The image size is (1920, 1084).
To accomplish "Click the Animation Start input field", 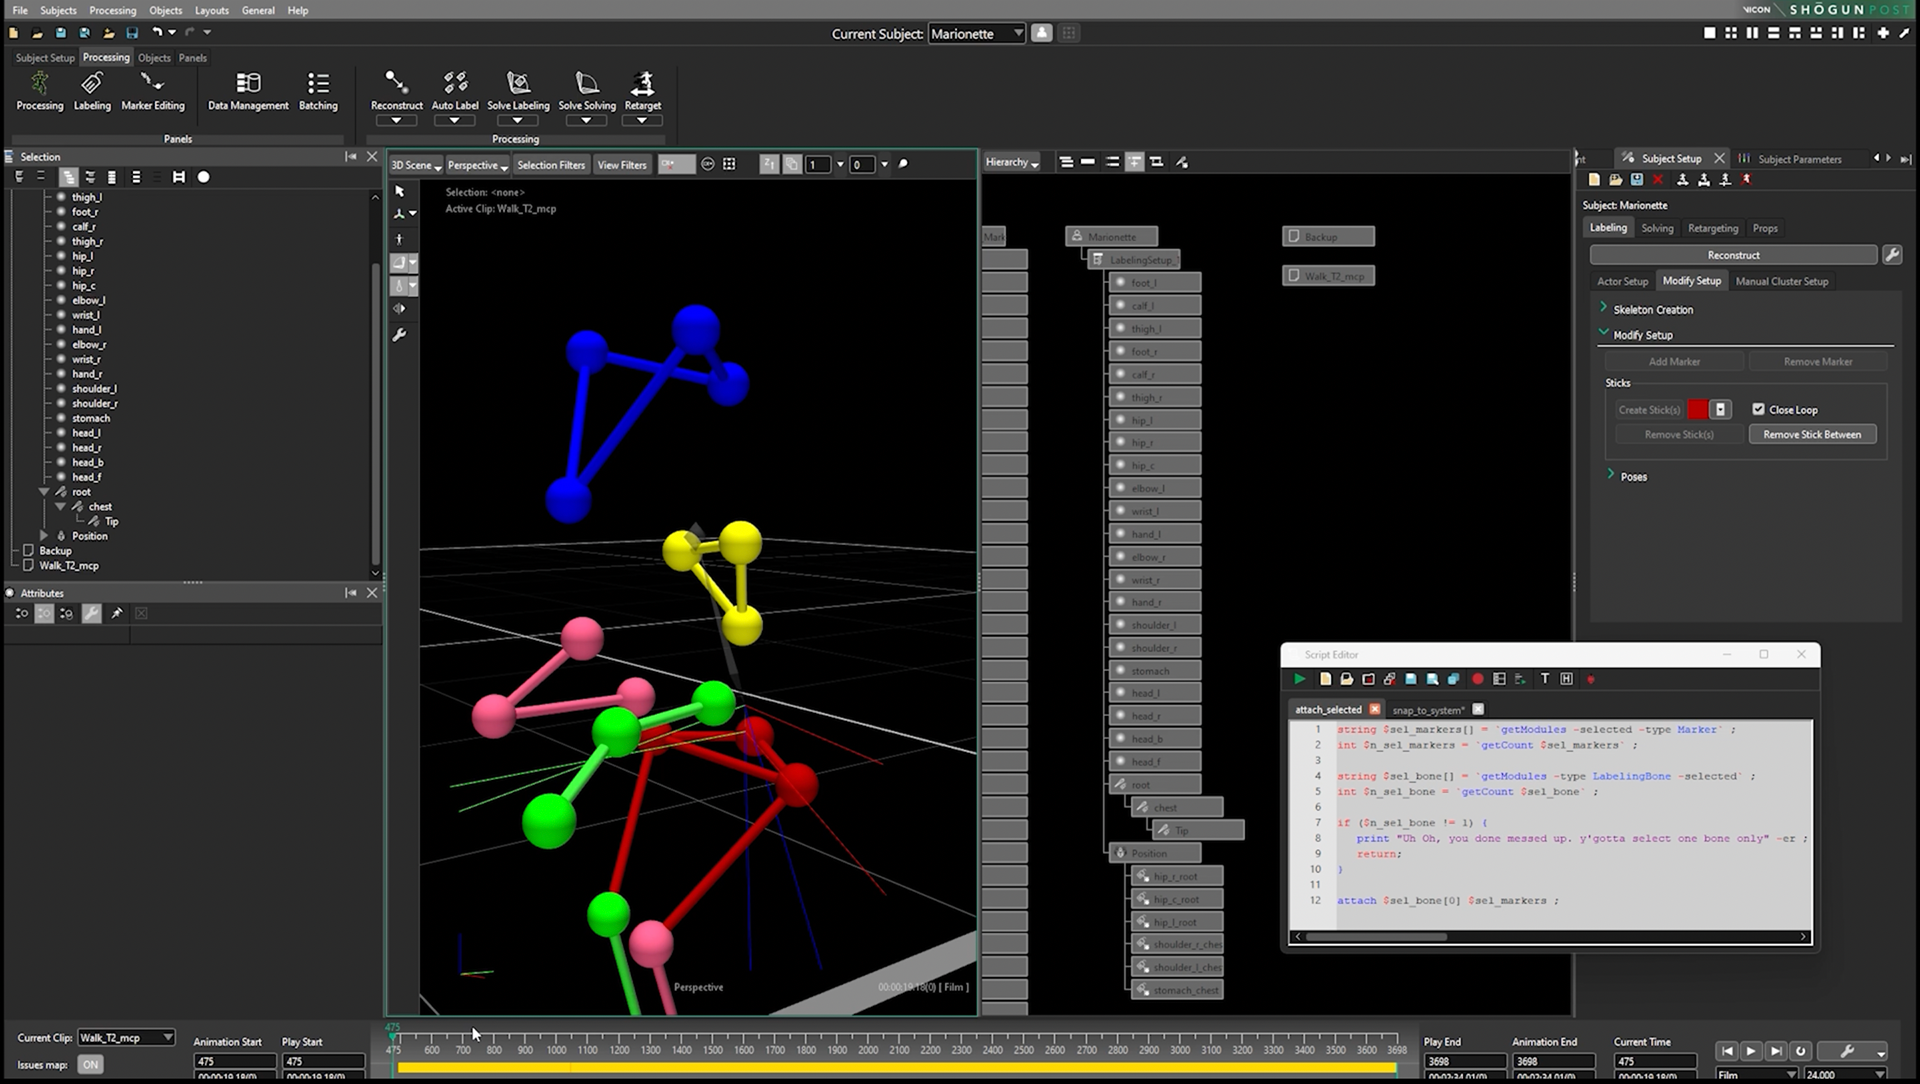I will [x=235, y=1061].
